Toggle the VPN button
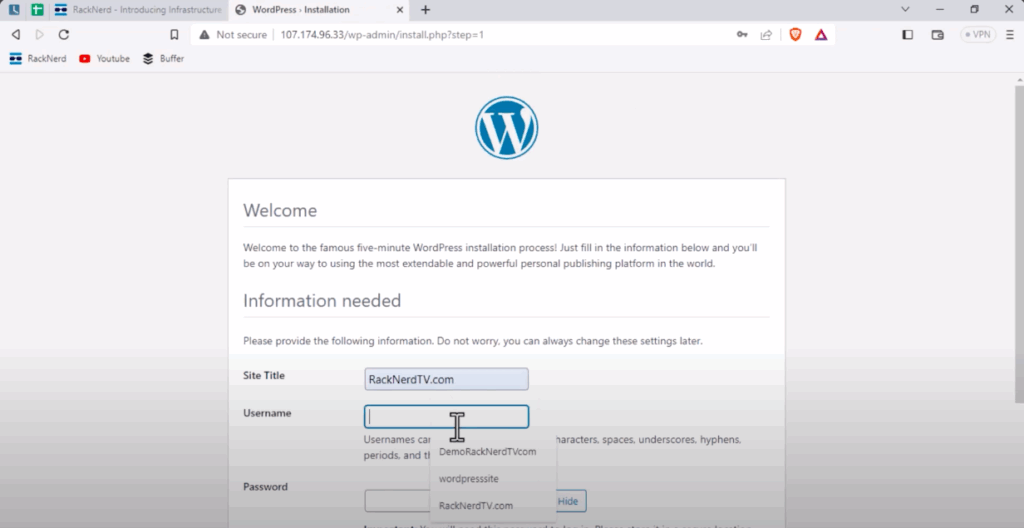This screenshot has width=1024, height=528. pos(977,34)
